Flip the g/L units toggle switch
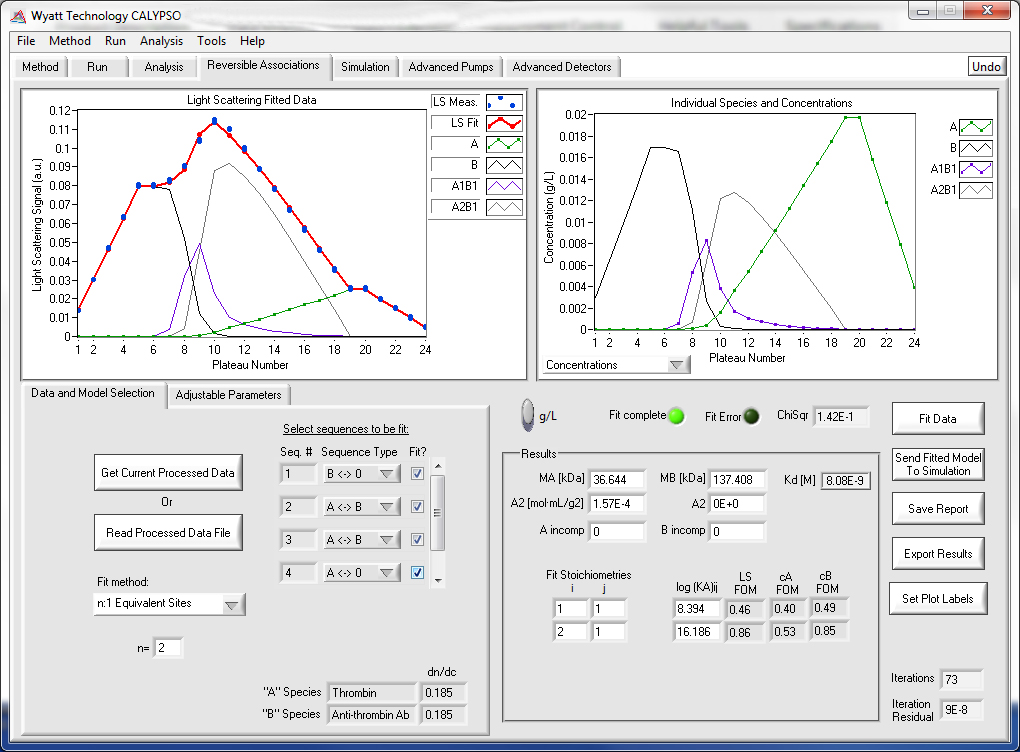Image resolution: width=1020 pixels, height=752 pixels. coord(528,416)
